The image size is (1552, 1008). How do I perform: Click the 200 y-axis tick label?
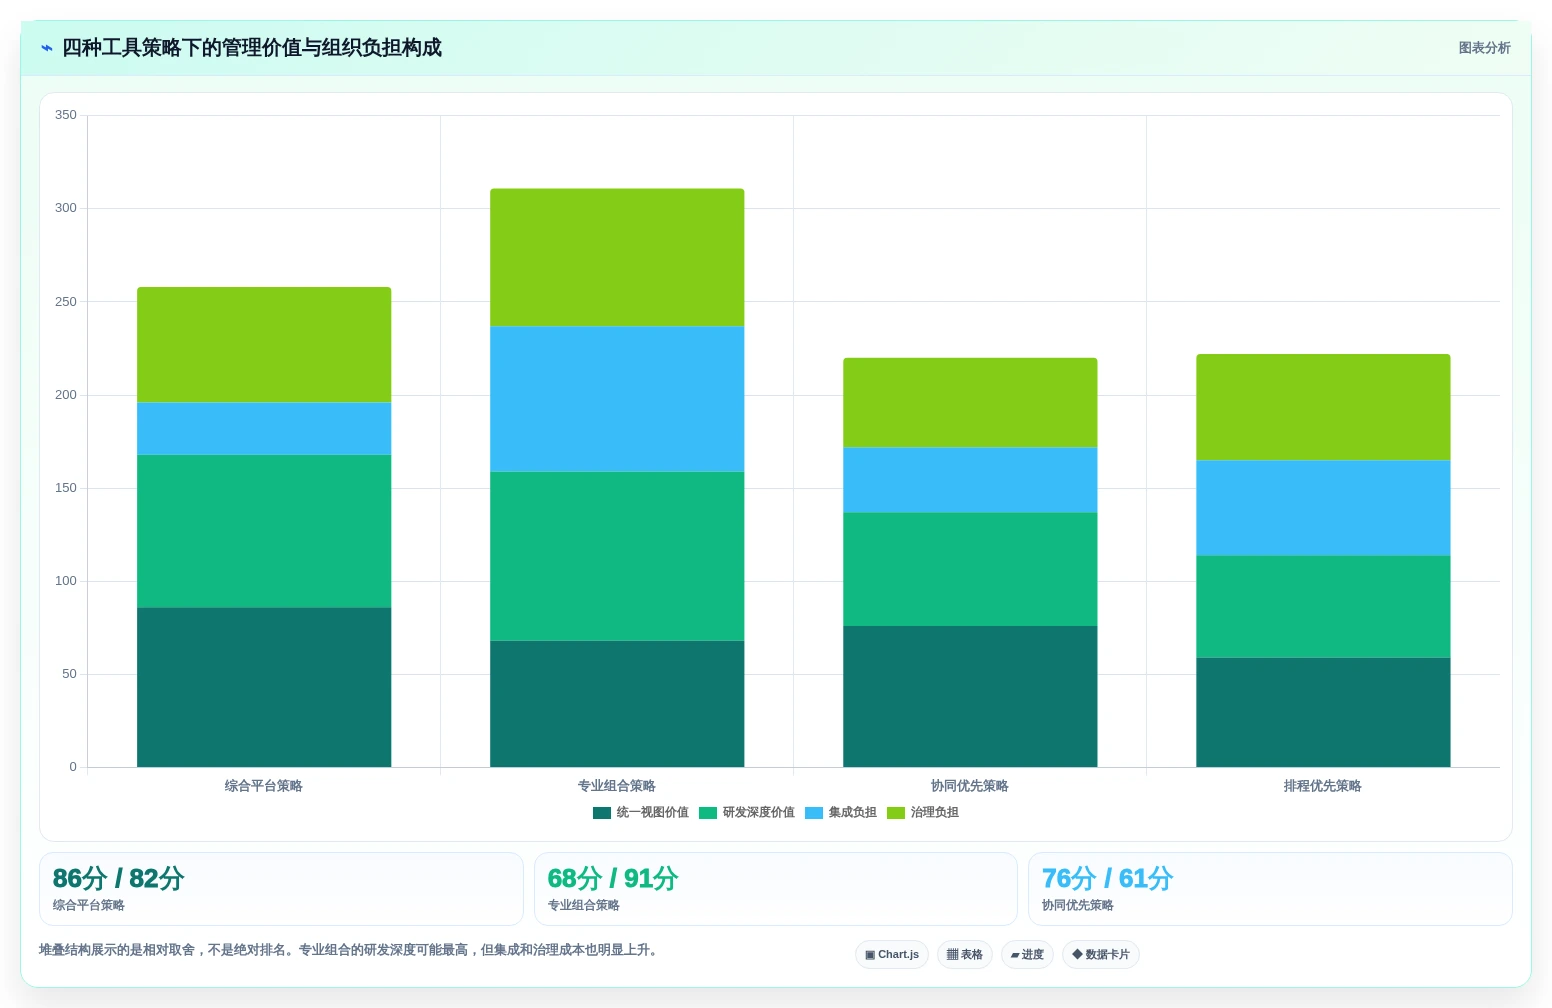(66, 395)
